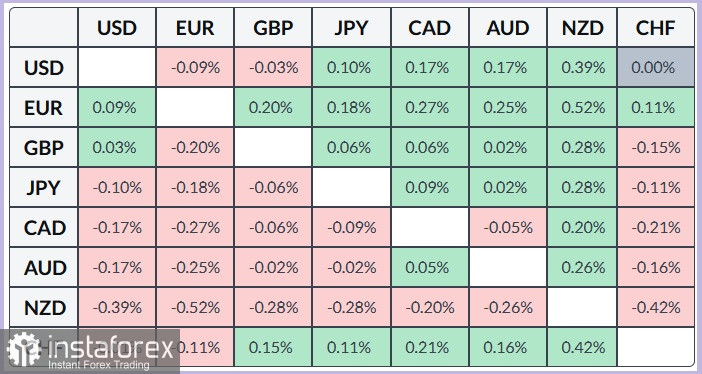
Task: Click the GBP column header
Action: 273,28
